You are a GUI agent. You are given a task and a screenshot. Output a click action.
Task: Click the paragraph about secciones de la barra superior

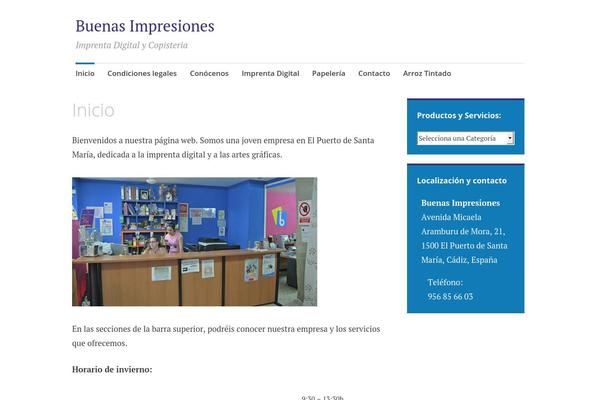pyautogui.click(x=226, y=336)
